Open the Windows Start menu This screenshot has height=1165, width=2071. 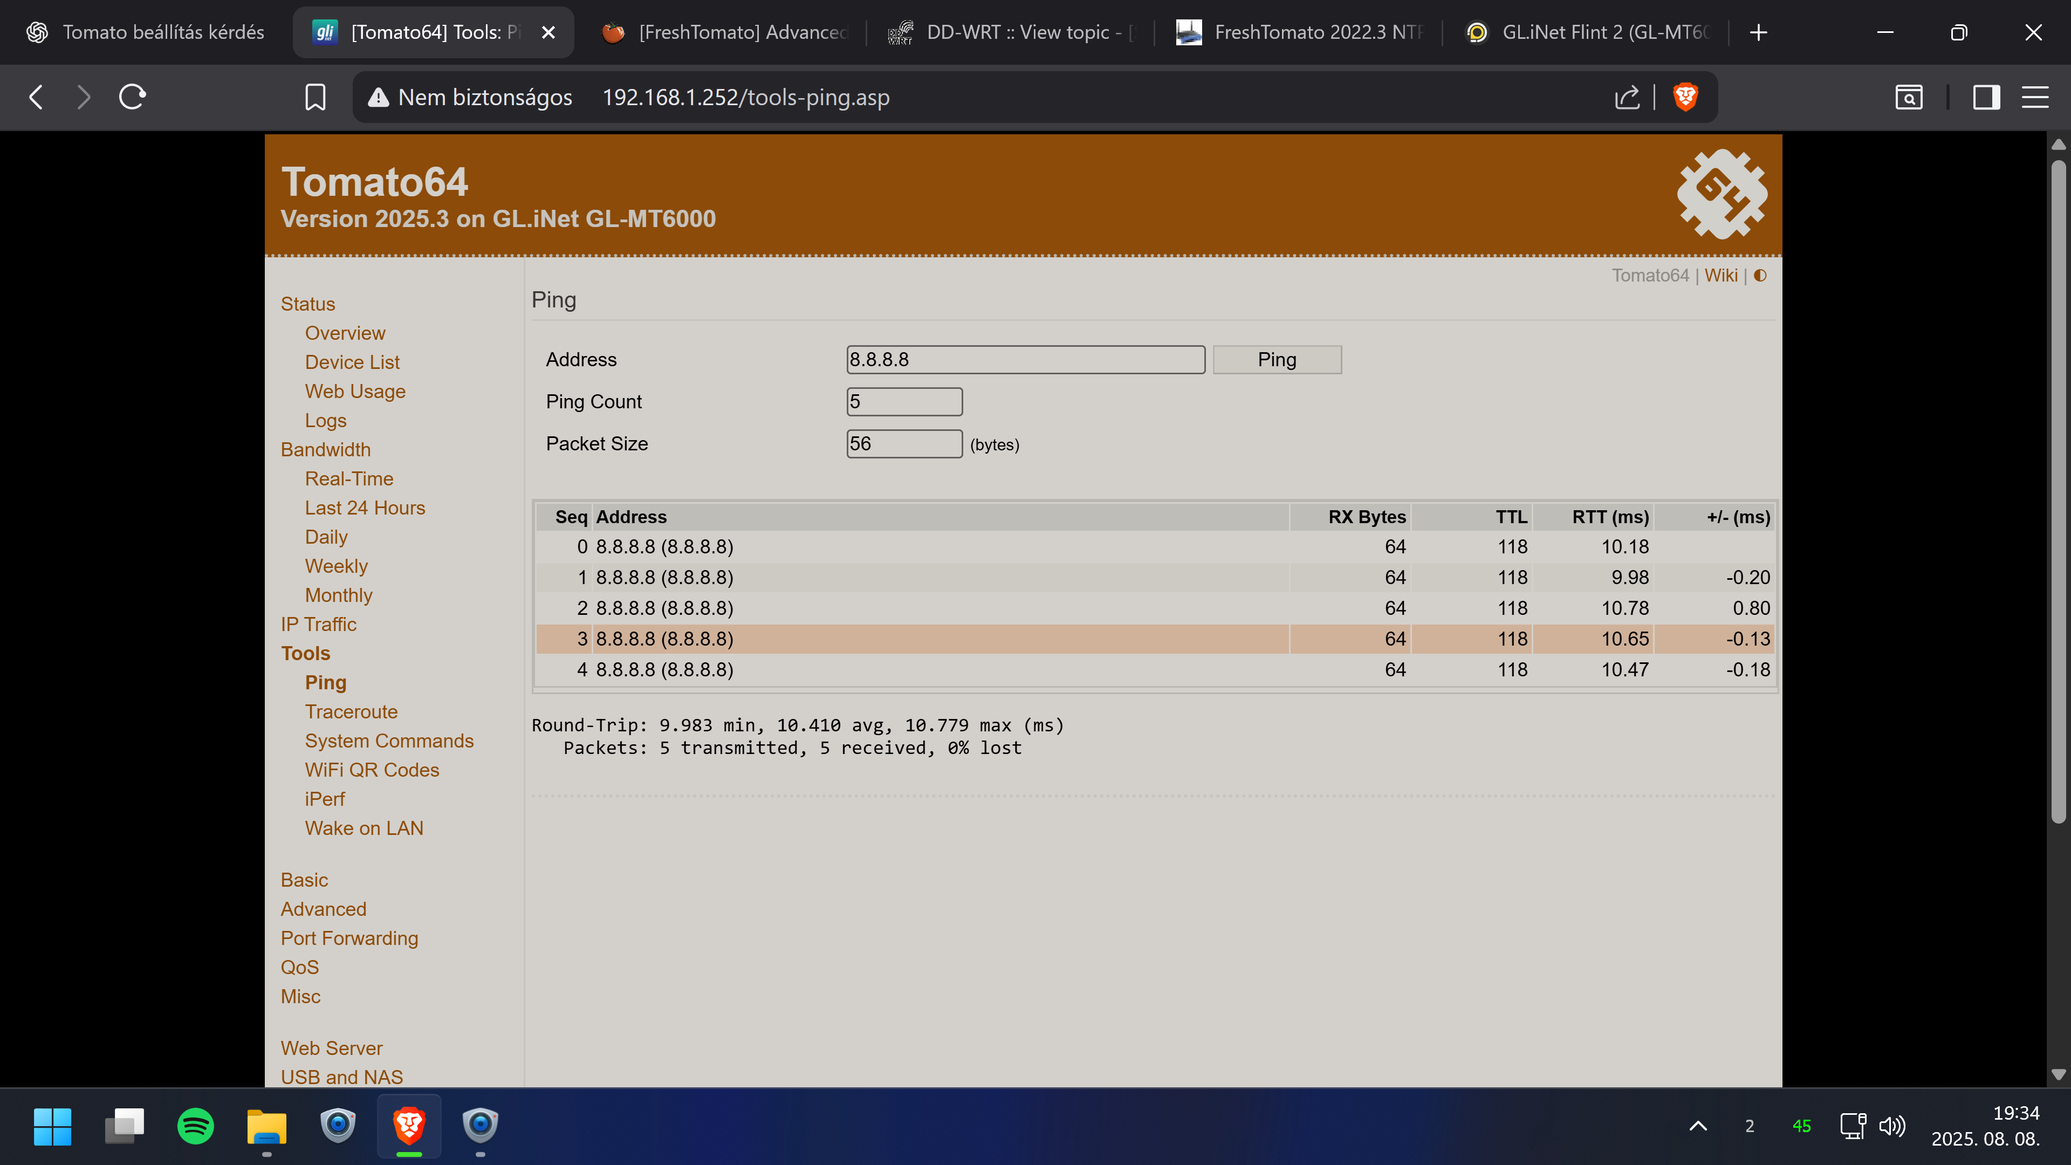coord(52,1126)
